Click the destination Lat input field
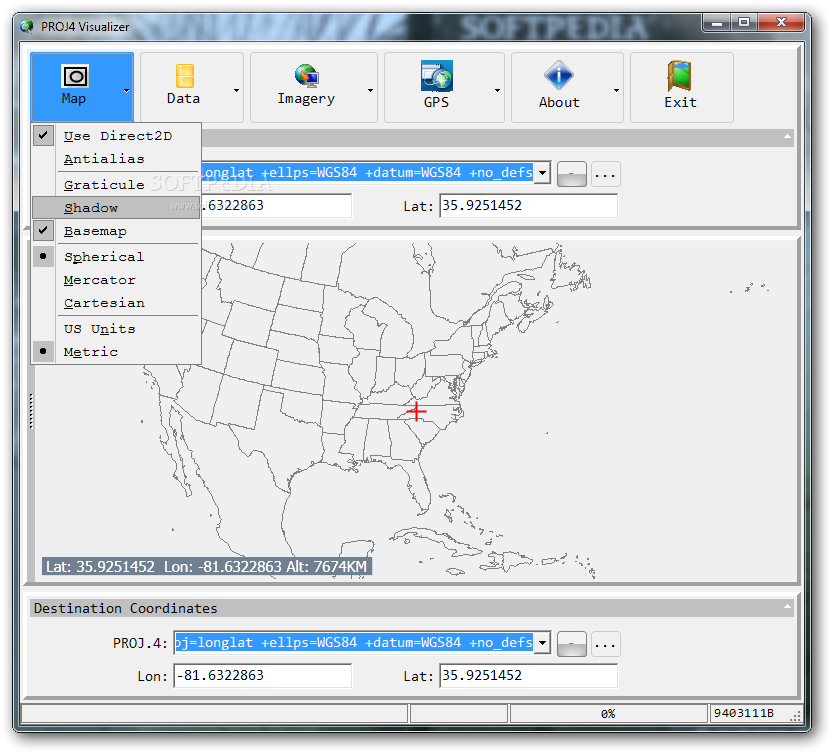This screenshot has height=753, width=832. pyautogui.click(x=528, y=676)
